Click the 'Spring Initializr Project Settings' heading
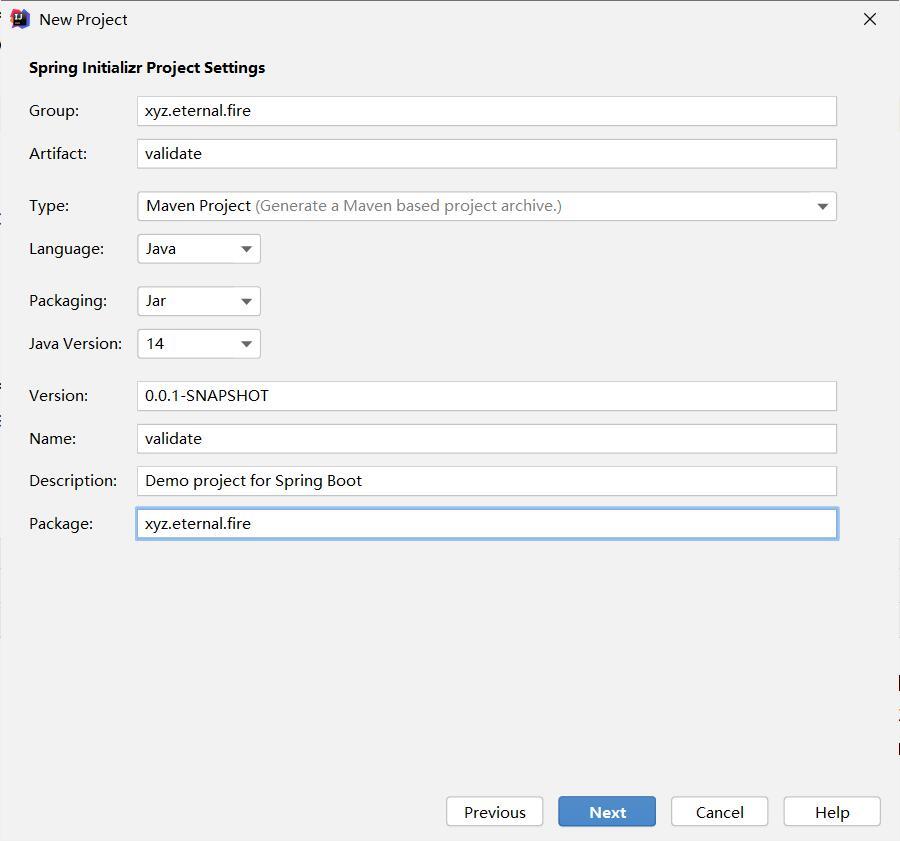 [x=147, y=68]
